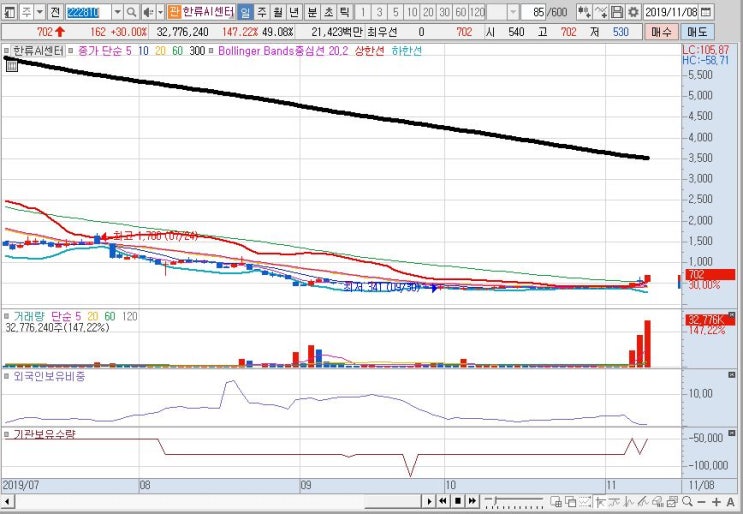Click the add chart window icon
Viewport: 743px width, 514px height.
[556, 501]
